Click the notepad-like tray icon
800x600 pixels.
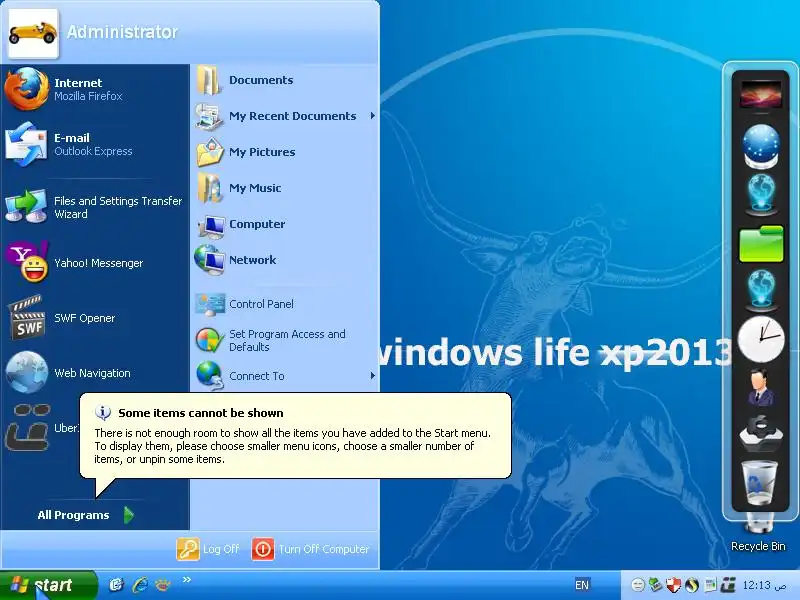[x=710, y=585]
